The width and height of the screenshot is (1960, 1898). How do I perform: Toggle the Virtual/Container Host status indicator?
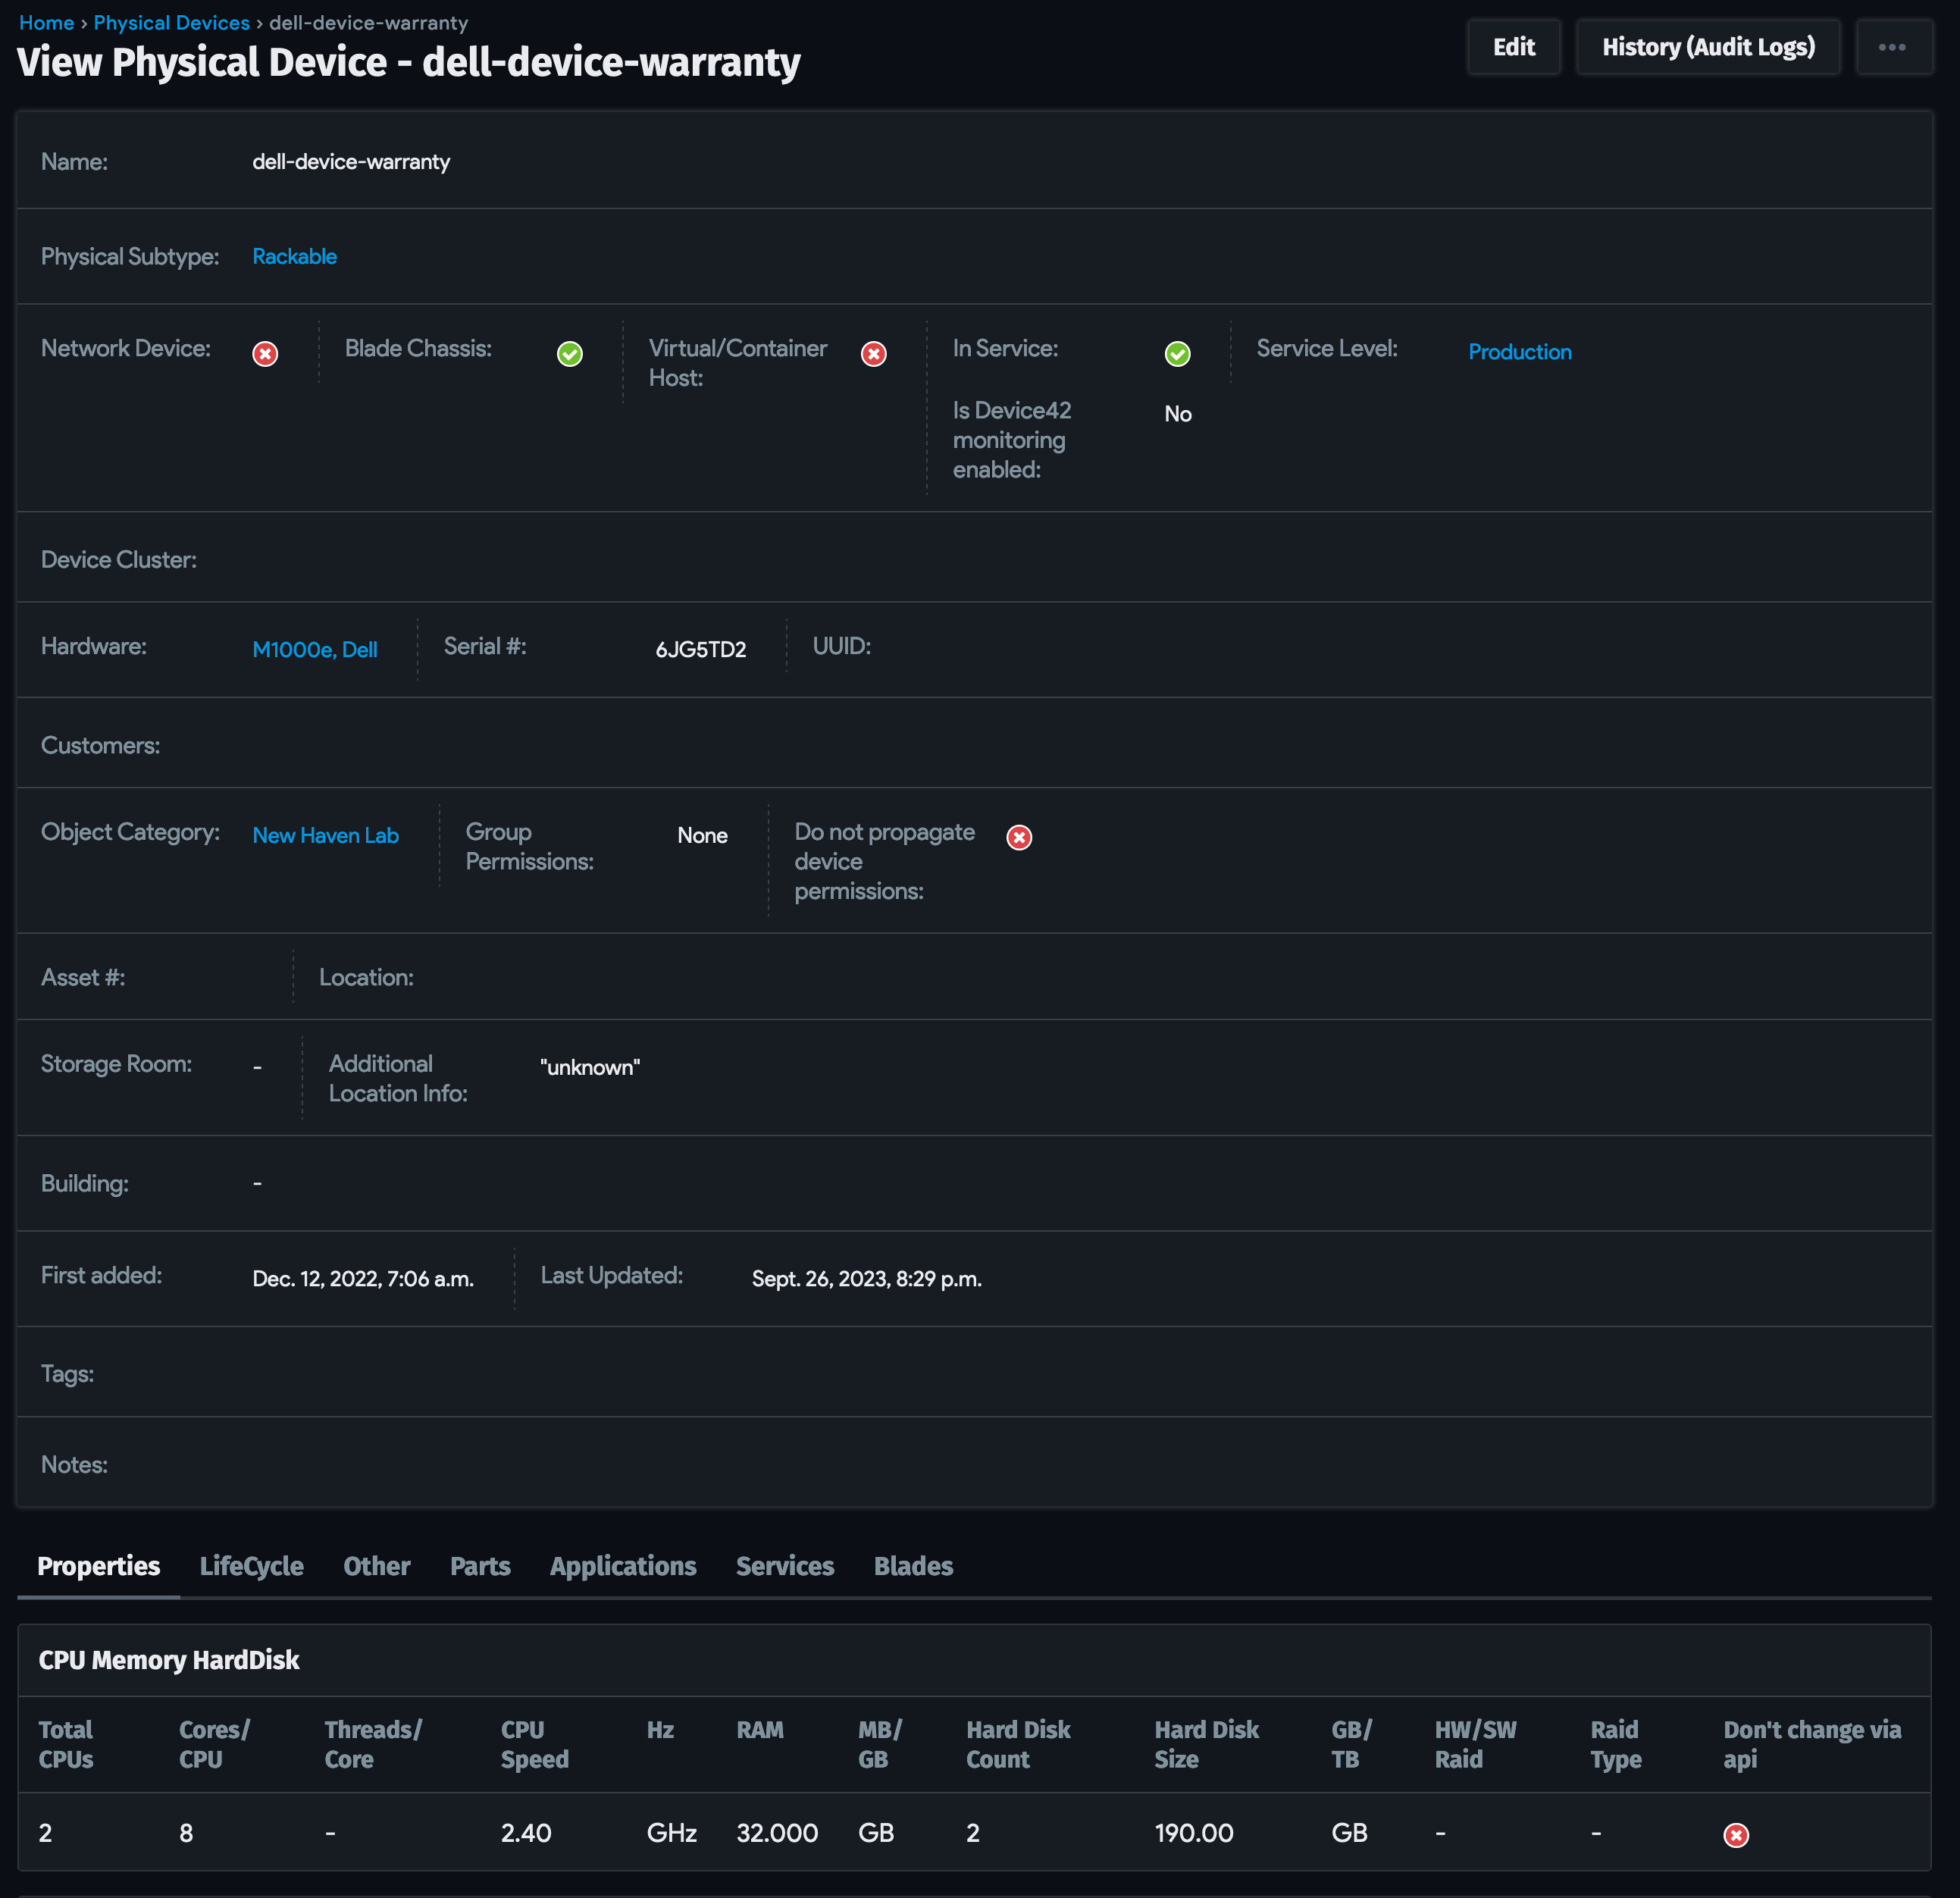(873, 354)
